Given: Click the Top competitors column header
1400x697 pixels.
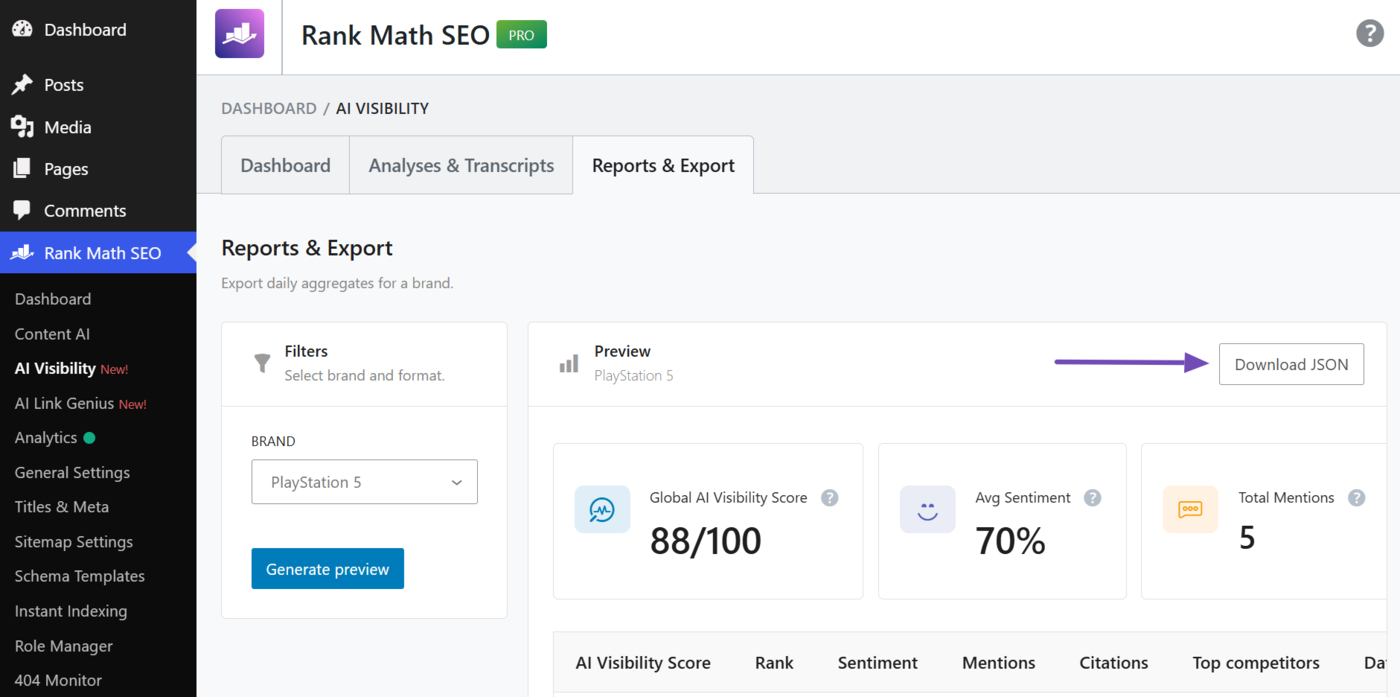Looking at the screenshot, I should pos(1256,663).
